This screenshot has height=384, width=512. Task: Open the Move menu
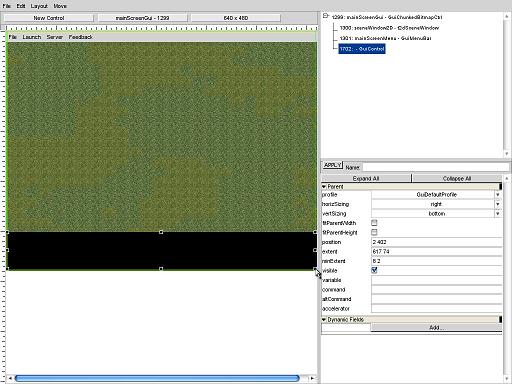(x=60, y=6)
